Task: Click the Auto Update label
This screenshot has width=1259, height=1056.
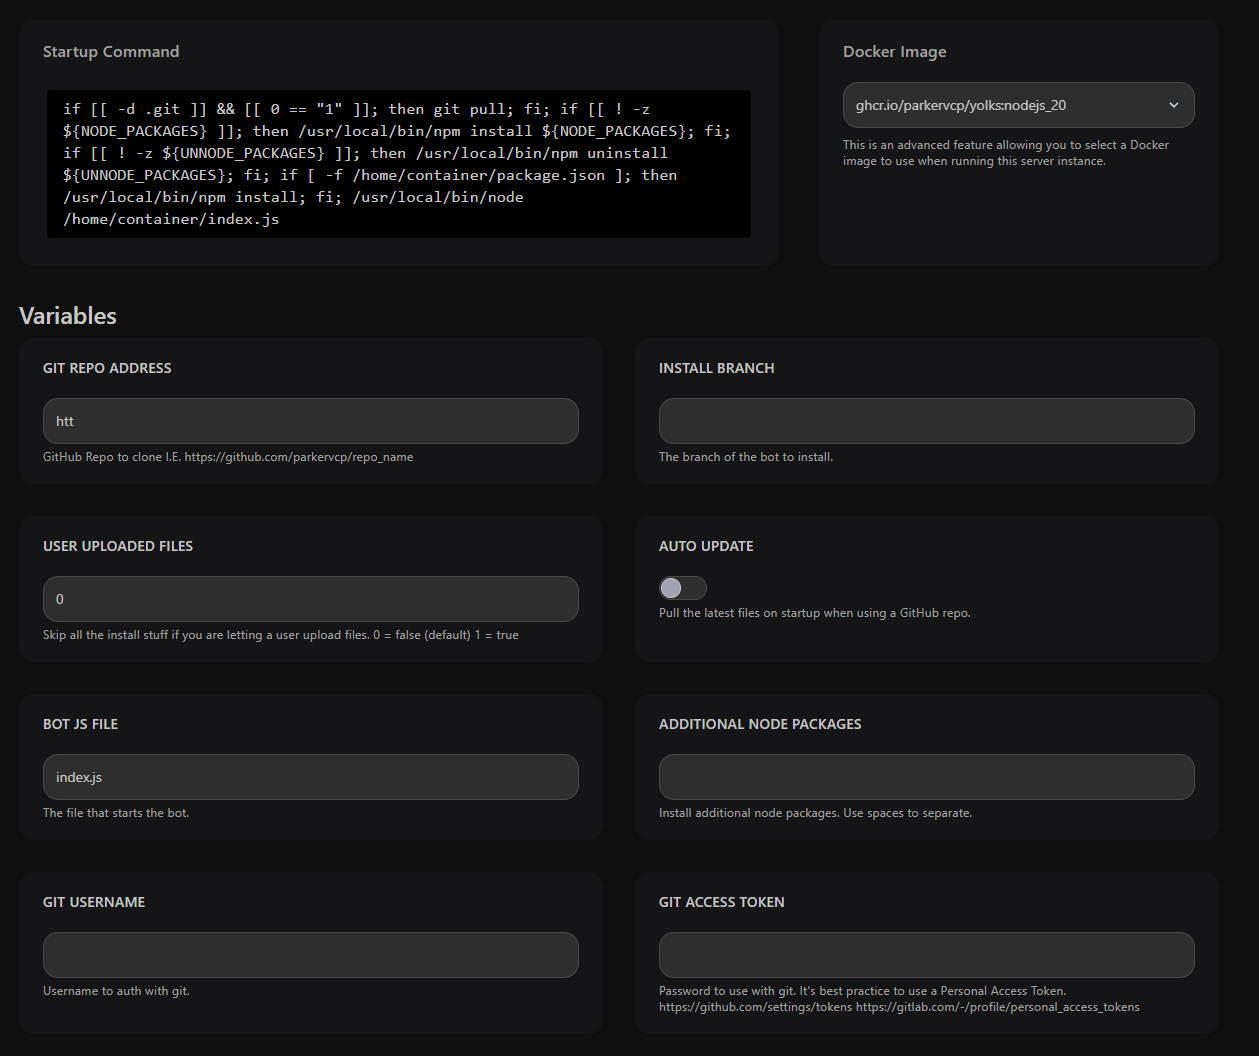Action: [706, 546]
